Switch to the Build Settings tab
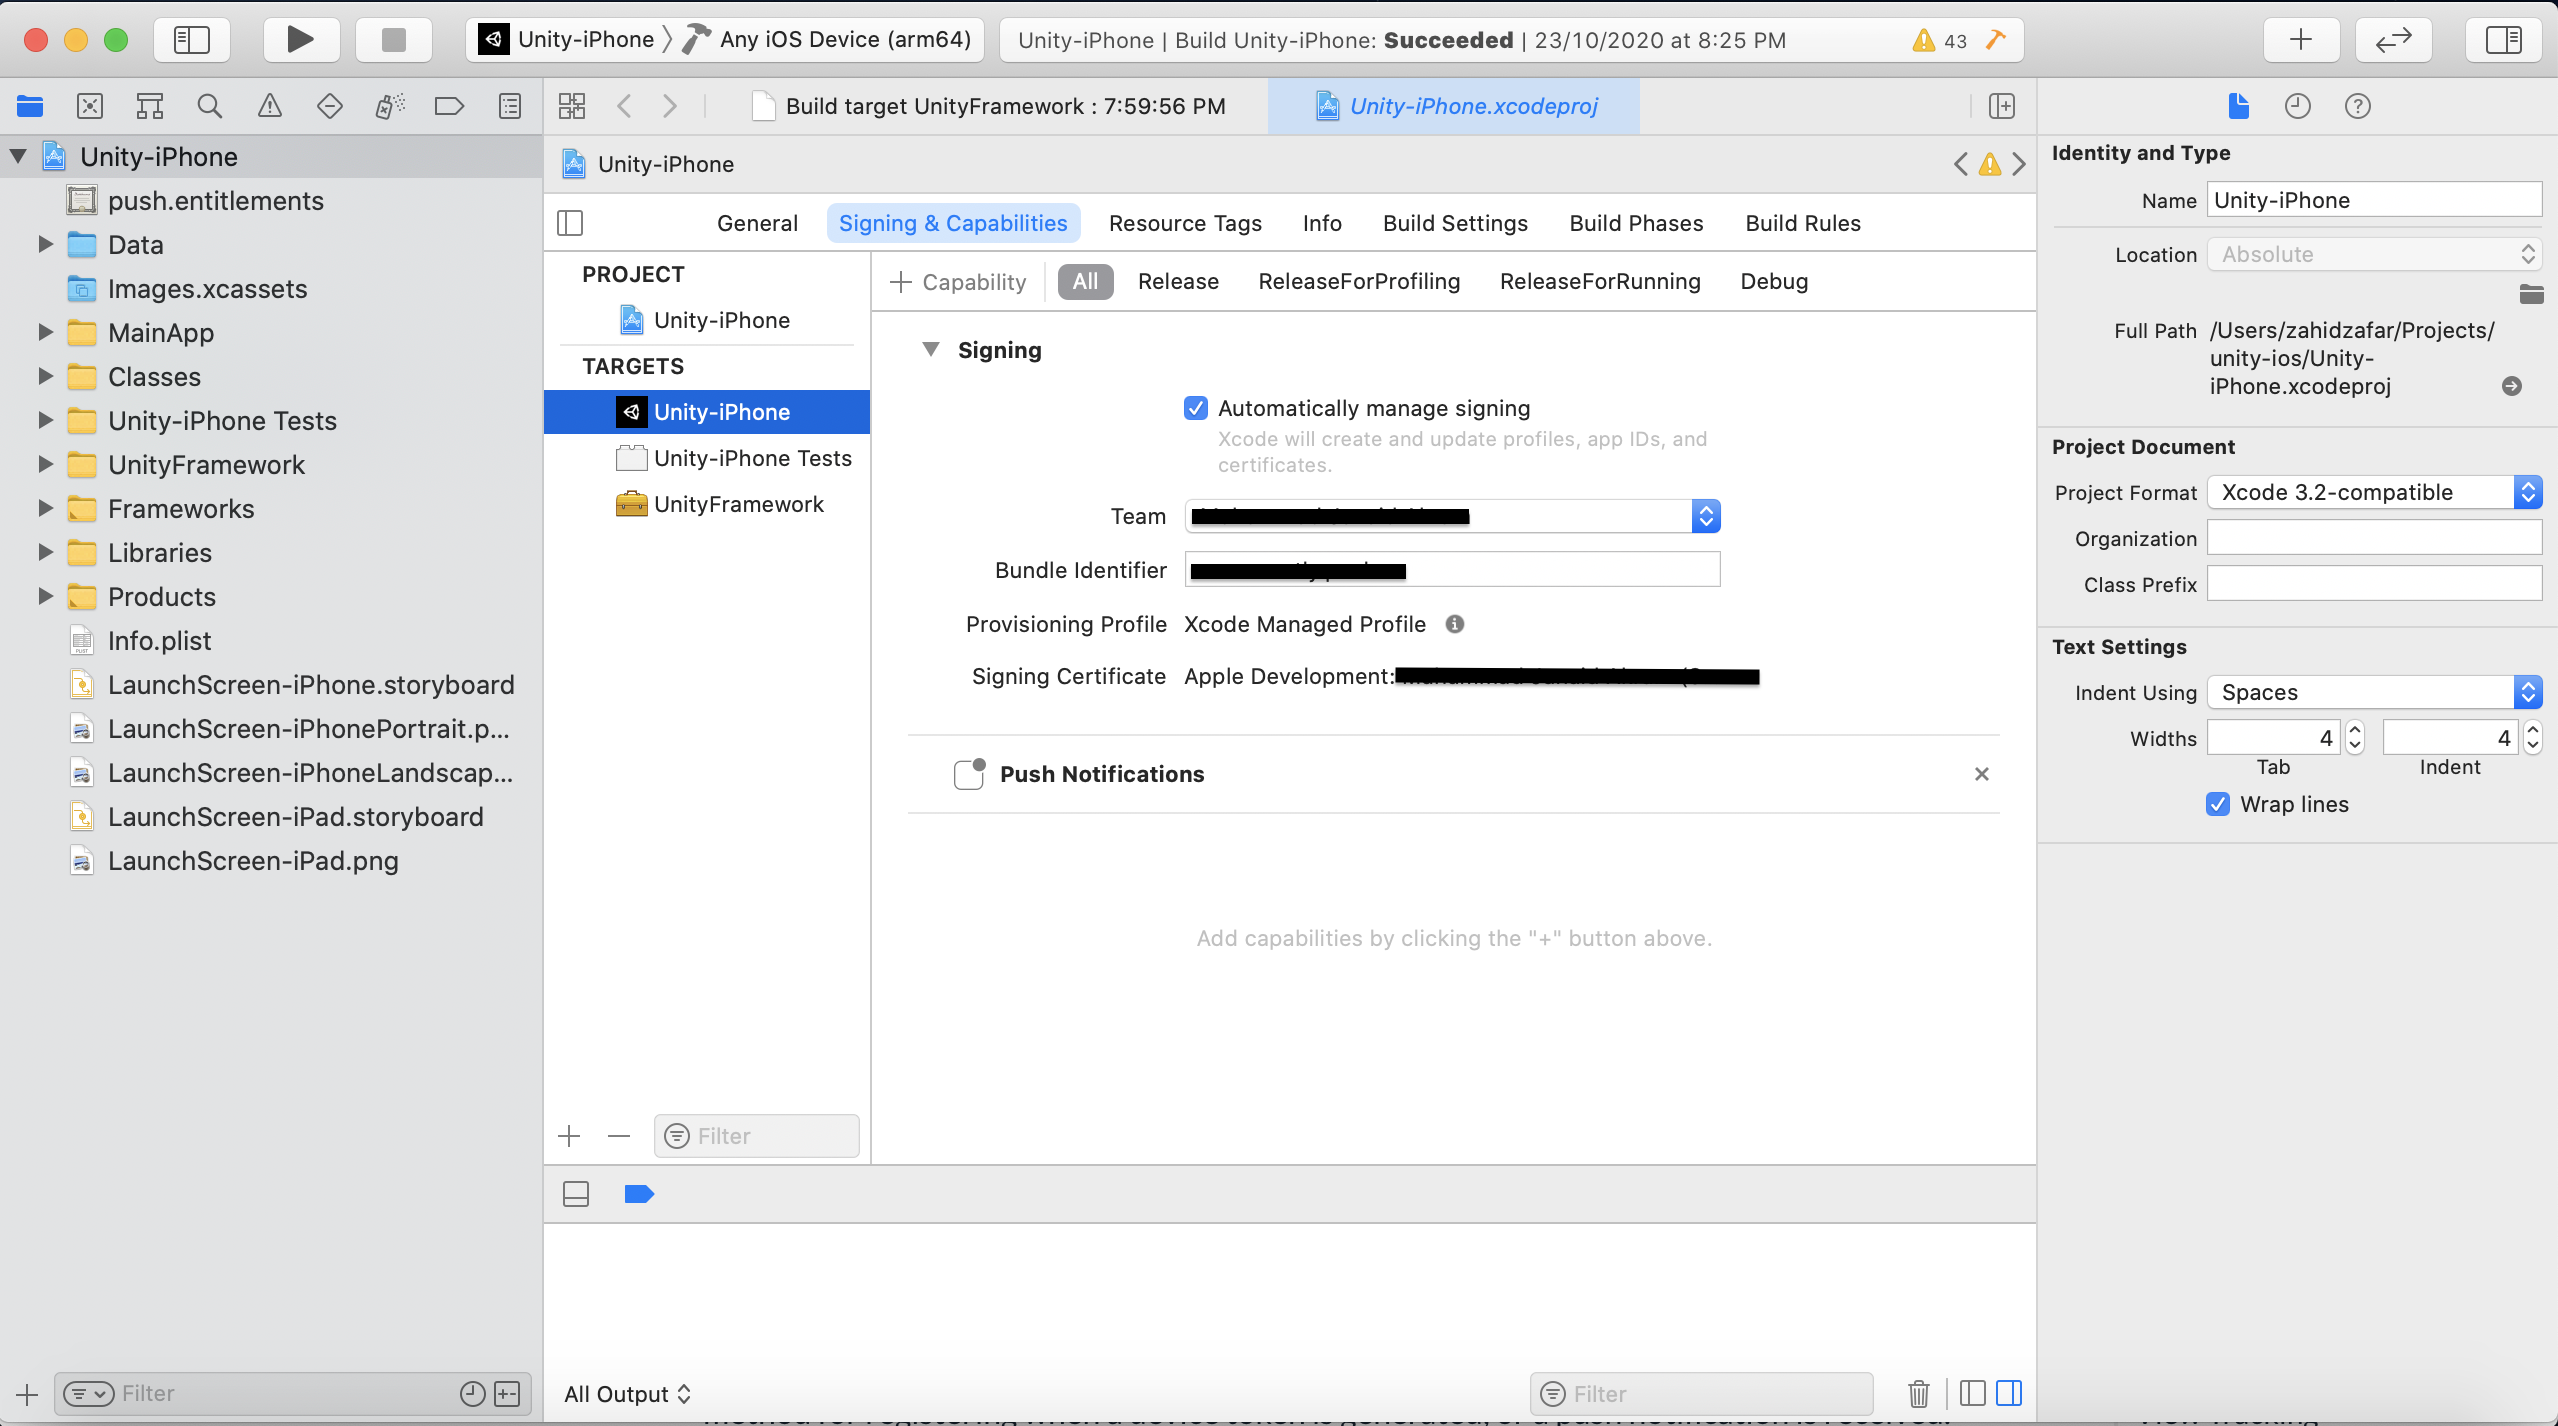The height and width of the screenshot is (1426, 2558). [x=1455, y=223]
